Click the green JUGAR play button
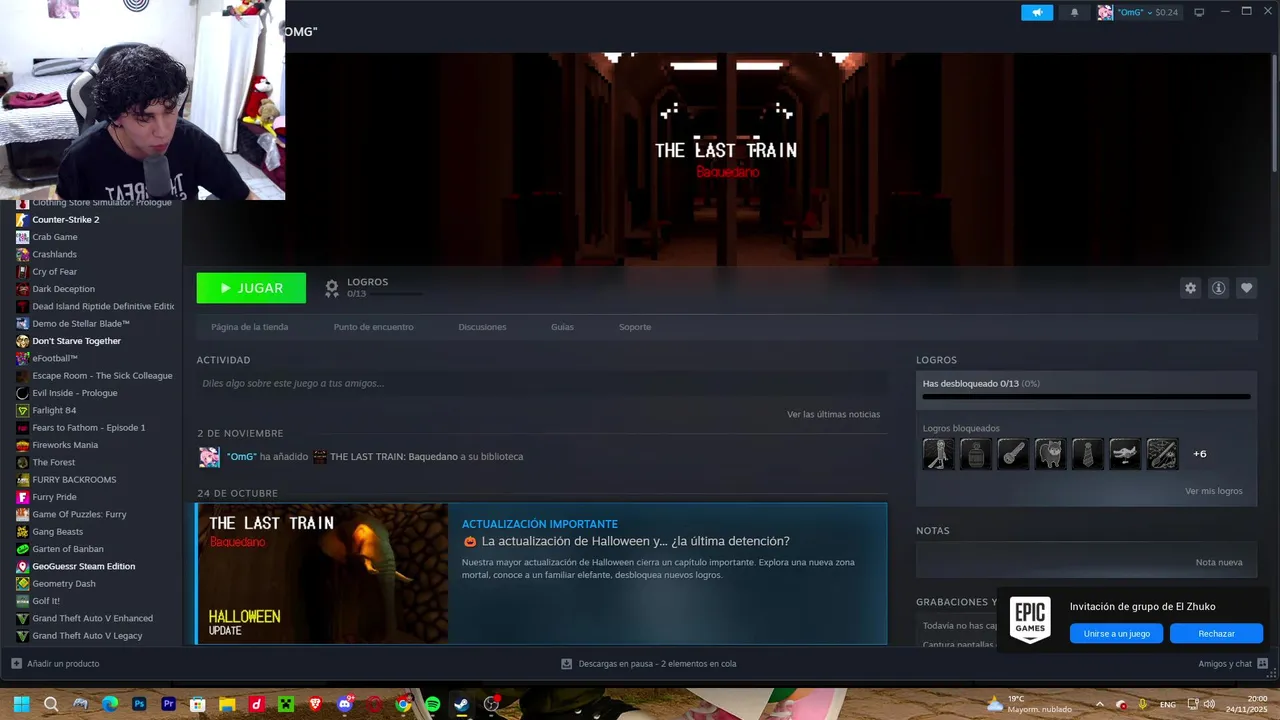Screen dimensions: 1280x720 [x=251, y=288]
